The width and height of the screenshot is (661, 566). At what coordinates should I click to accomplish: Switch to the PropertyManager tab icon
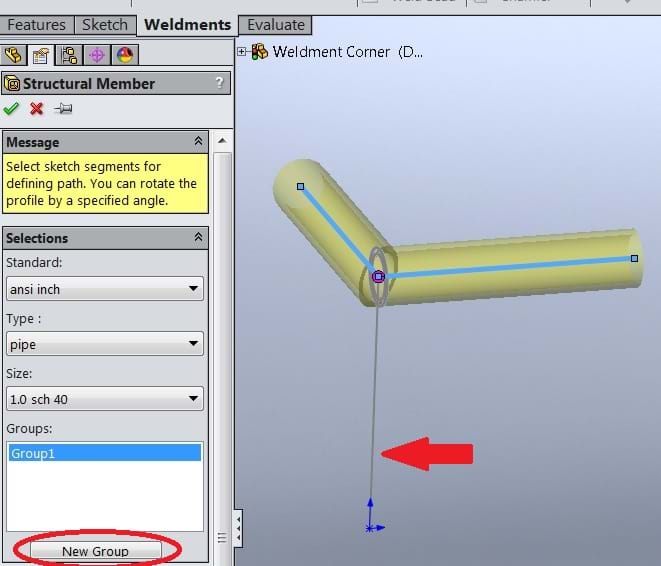(x=42, y=55)
